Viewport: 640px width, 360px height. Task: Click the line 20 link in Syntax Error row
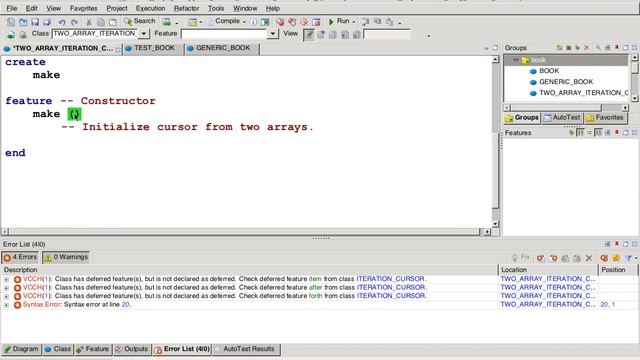click(125, 304)
